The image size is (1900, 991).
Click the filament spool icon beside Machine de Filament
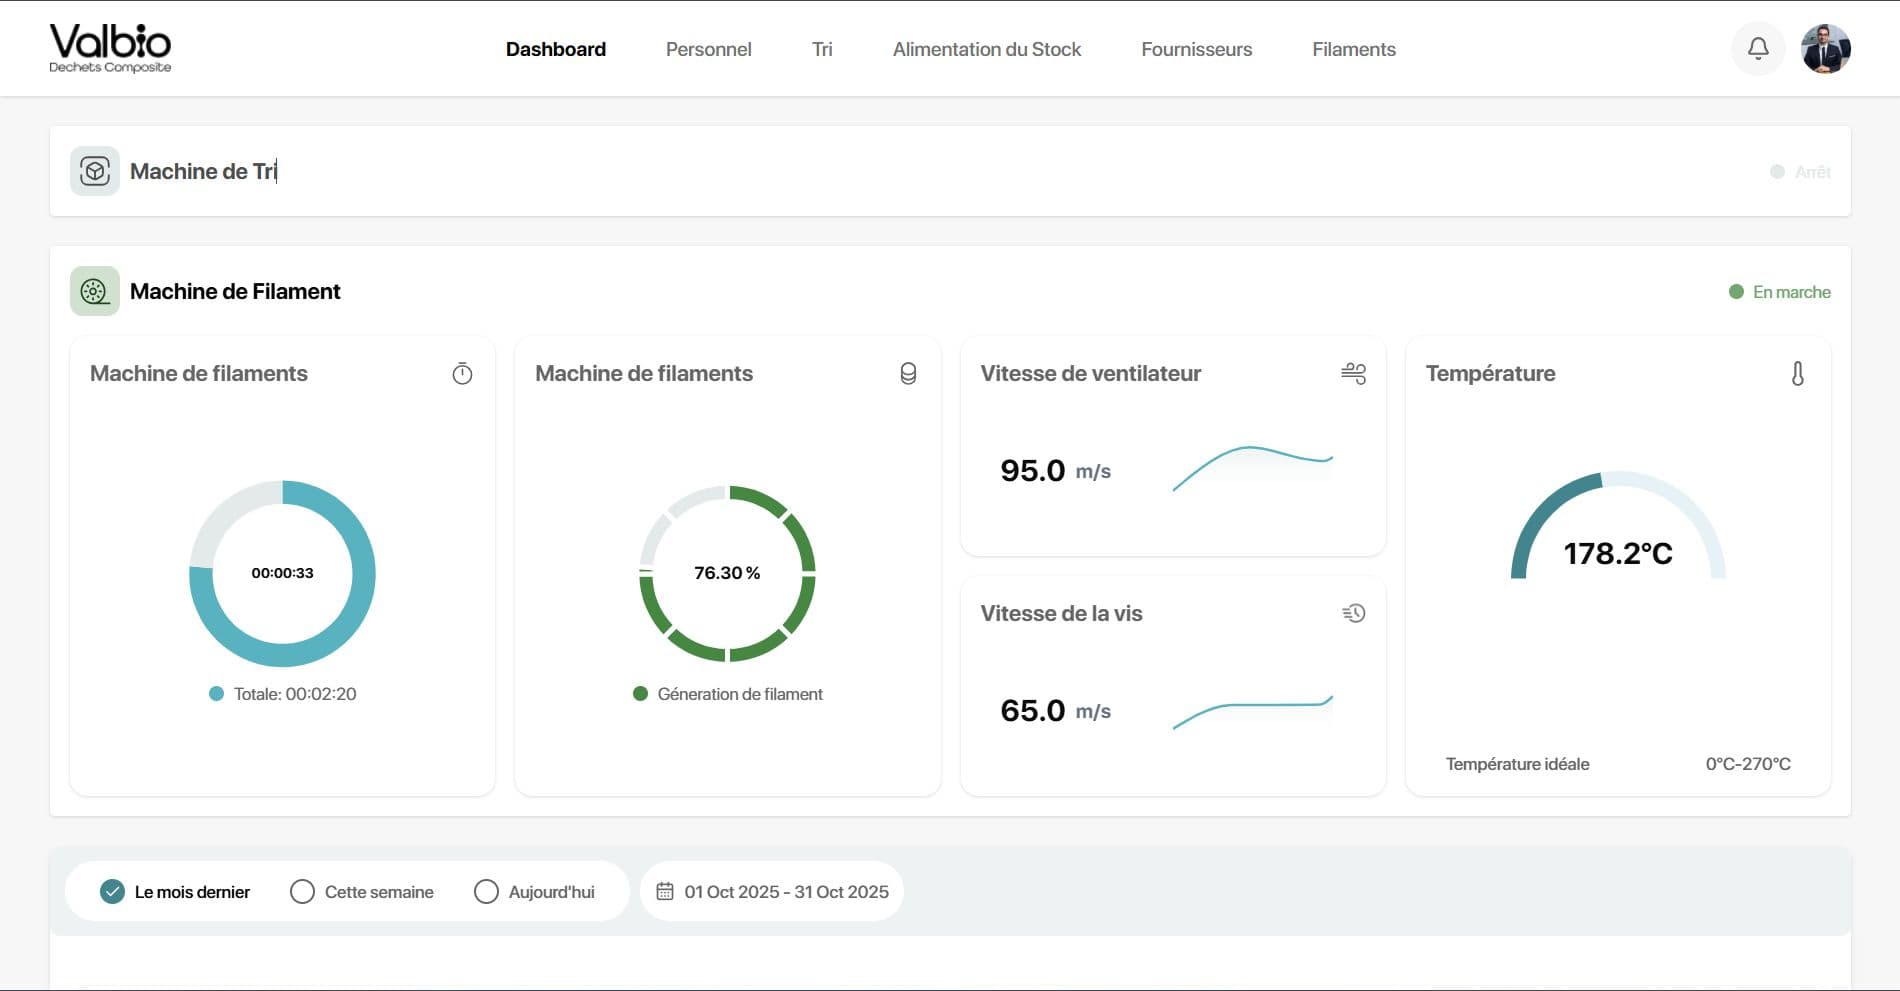pos(94,291)
